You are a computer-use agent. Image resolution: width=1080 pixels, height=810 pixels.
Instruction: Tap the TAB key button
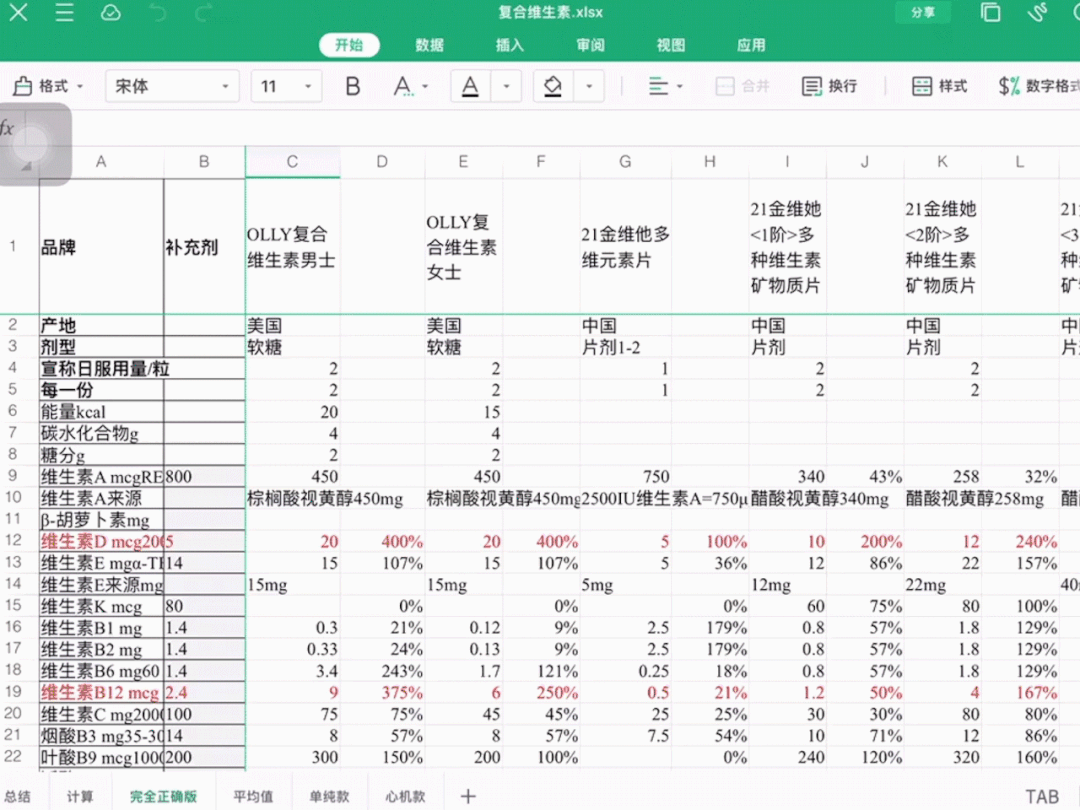[x=1042, y=796]
